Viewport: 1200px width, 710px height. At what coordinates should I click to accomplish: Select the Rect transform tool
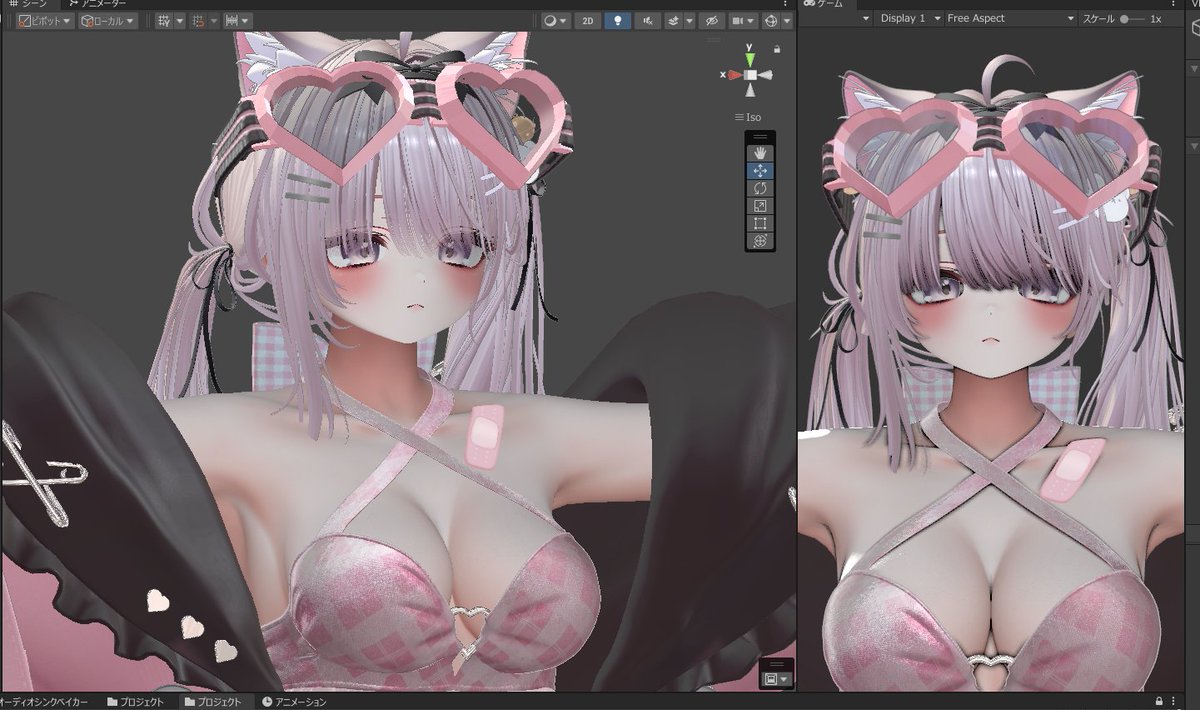(x=759, y=223)
